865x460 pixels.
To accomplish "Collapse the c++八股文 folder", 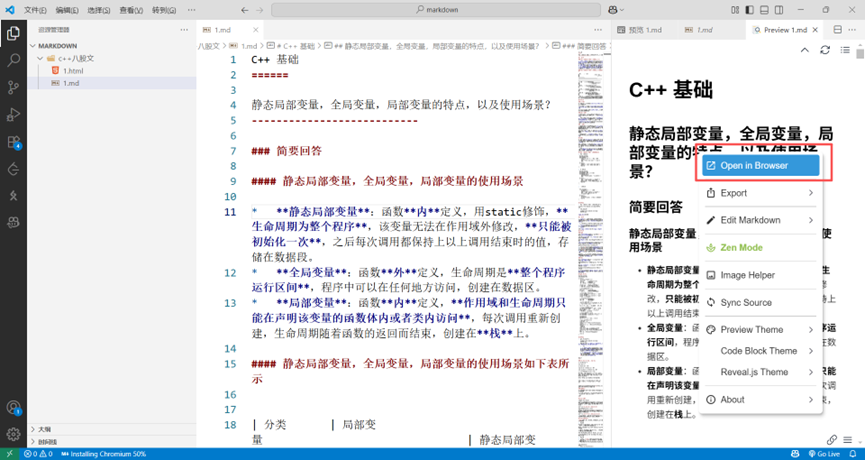I will (x=111, y=58).
